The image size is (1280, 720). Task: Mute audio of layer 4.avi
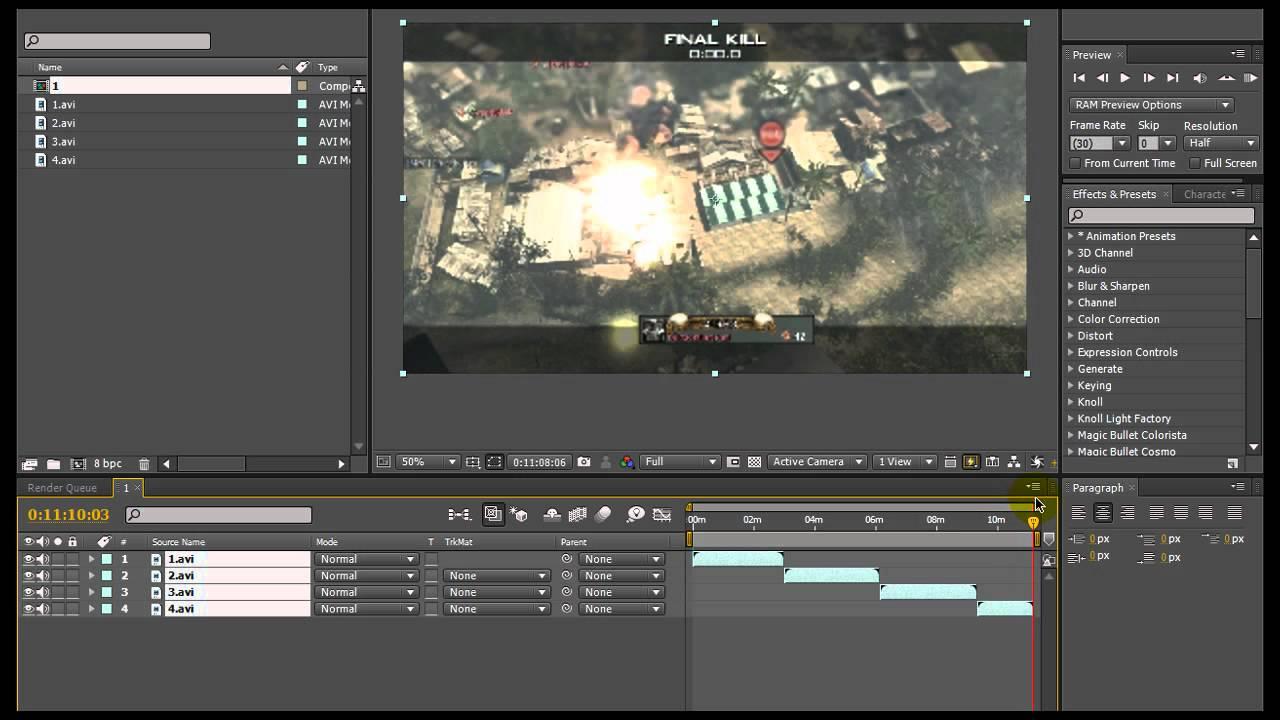click(42, 609)
